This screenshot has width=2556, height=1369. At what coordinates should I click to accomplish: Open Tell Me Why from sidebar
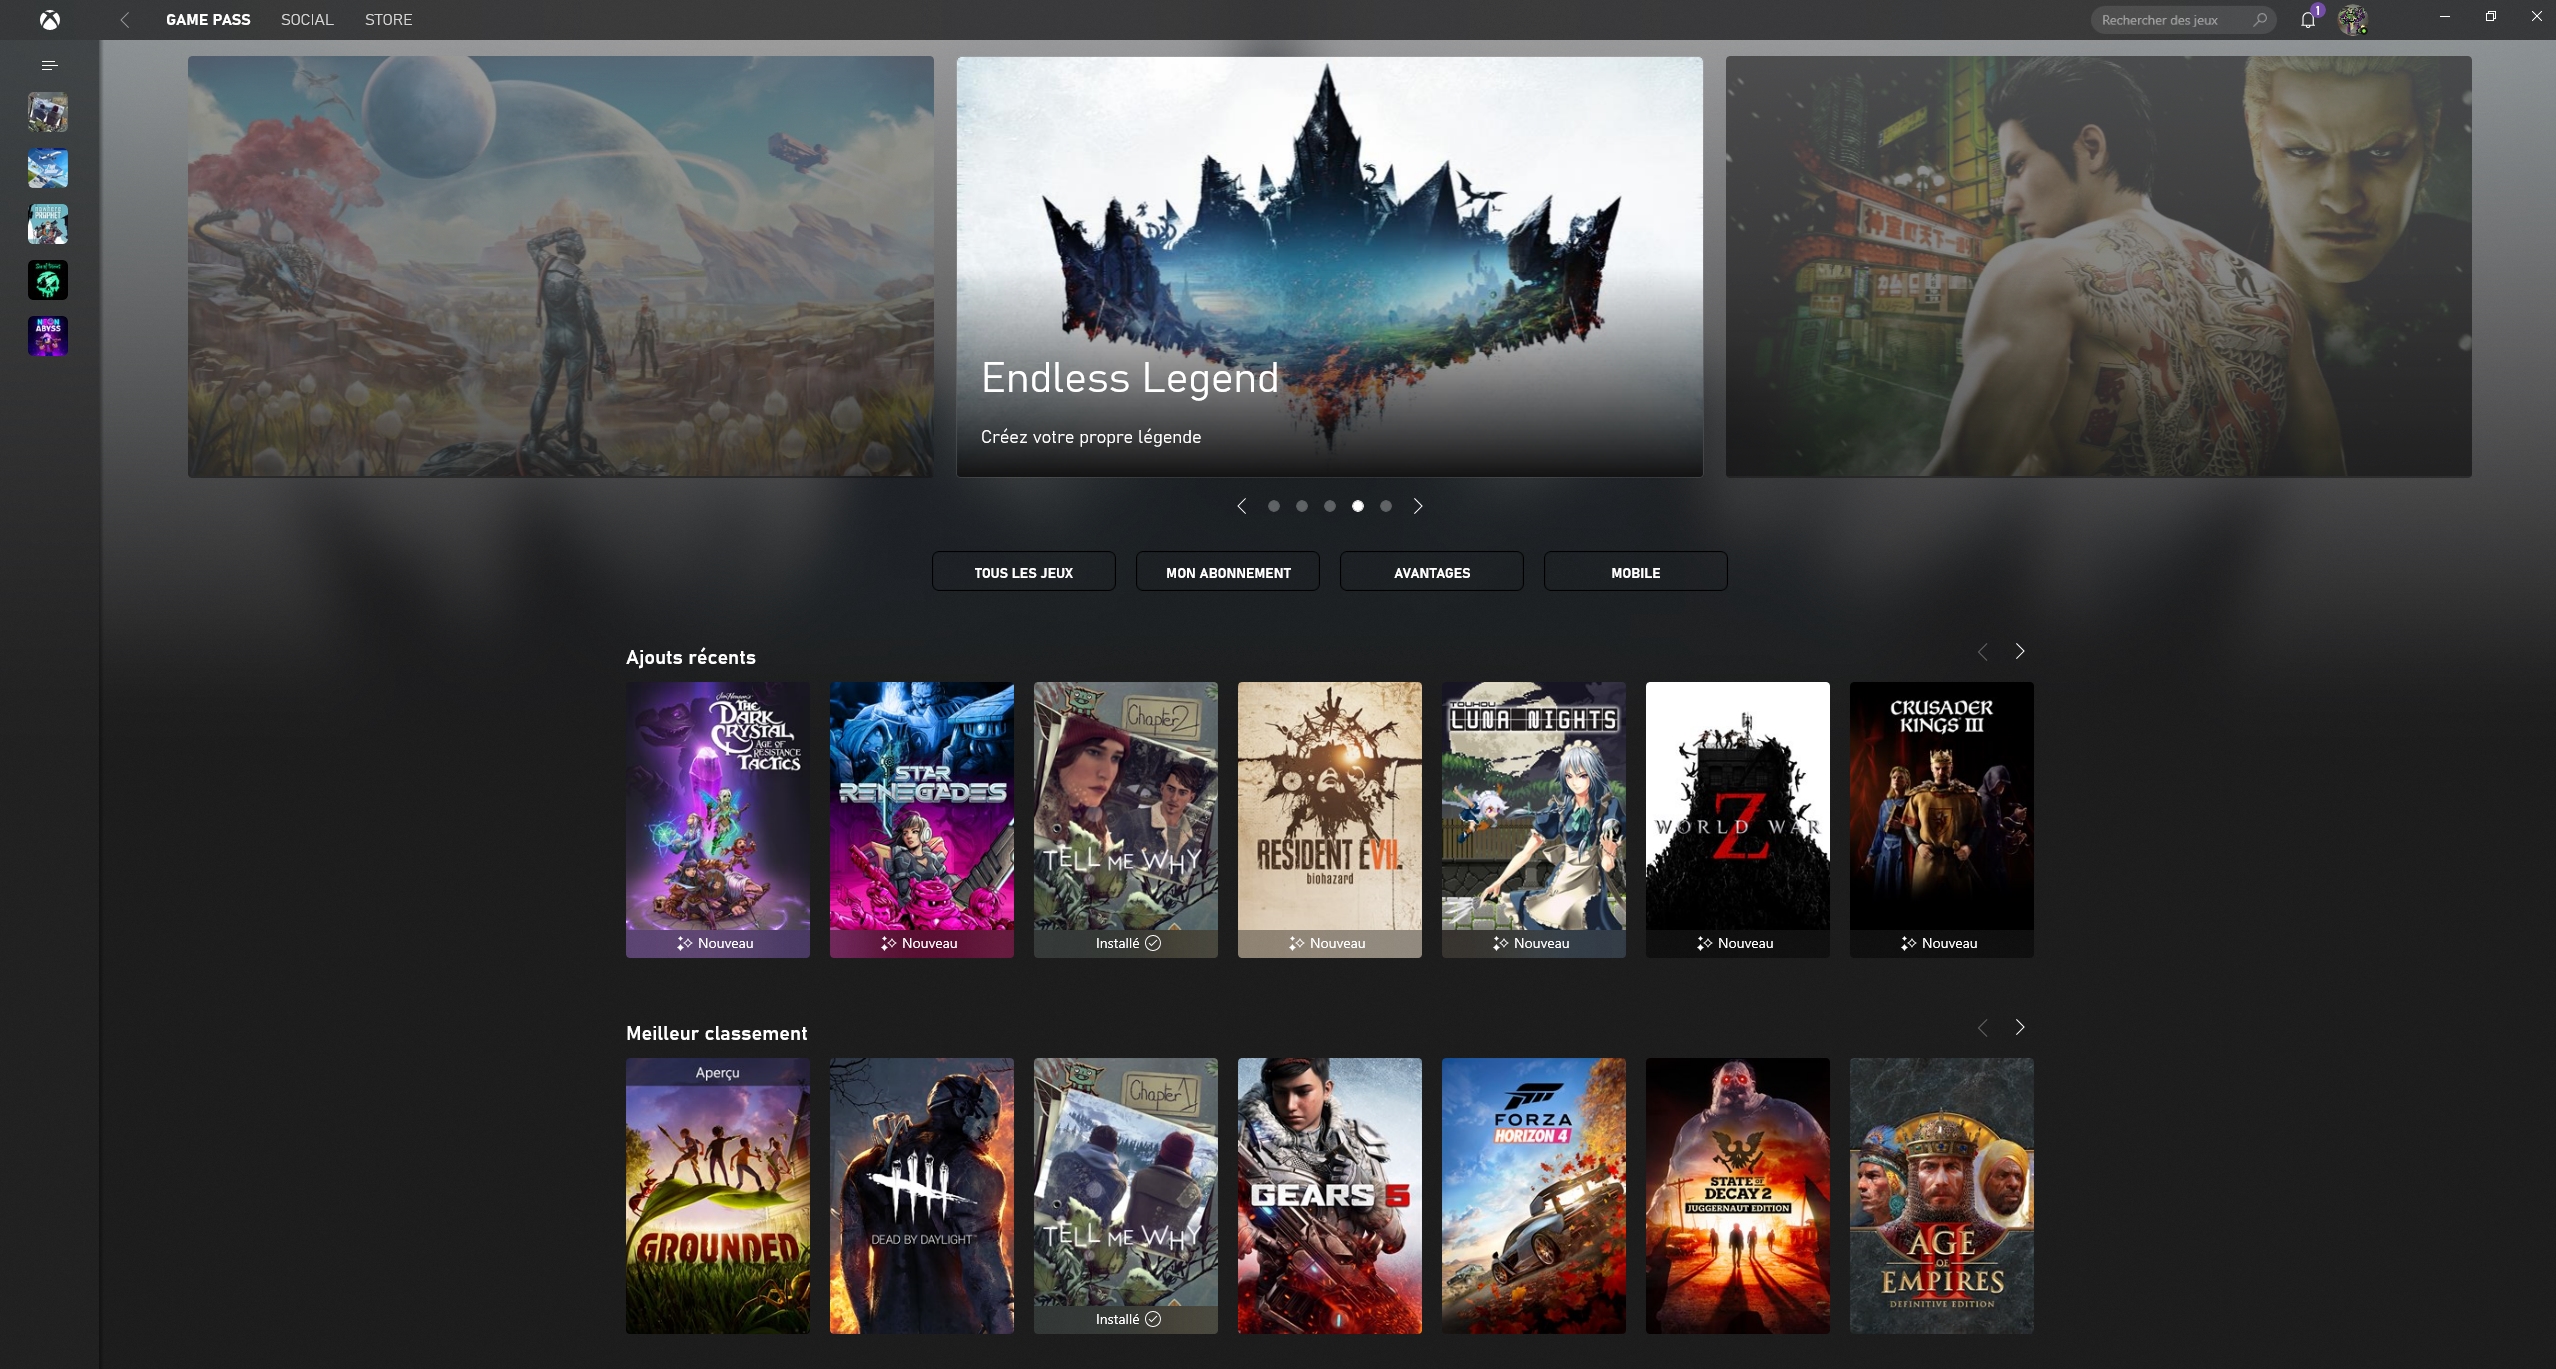coord(48,112)
